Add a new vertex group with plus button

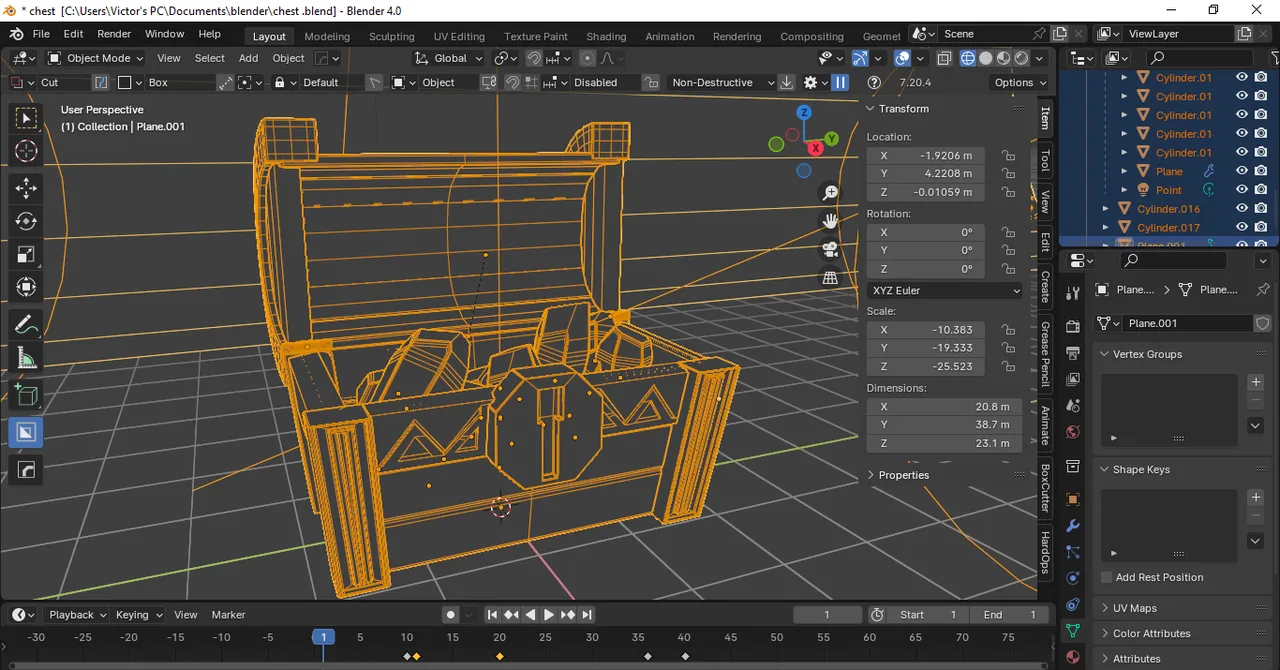(1256, 382)
